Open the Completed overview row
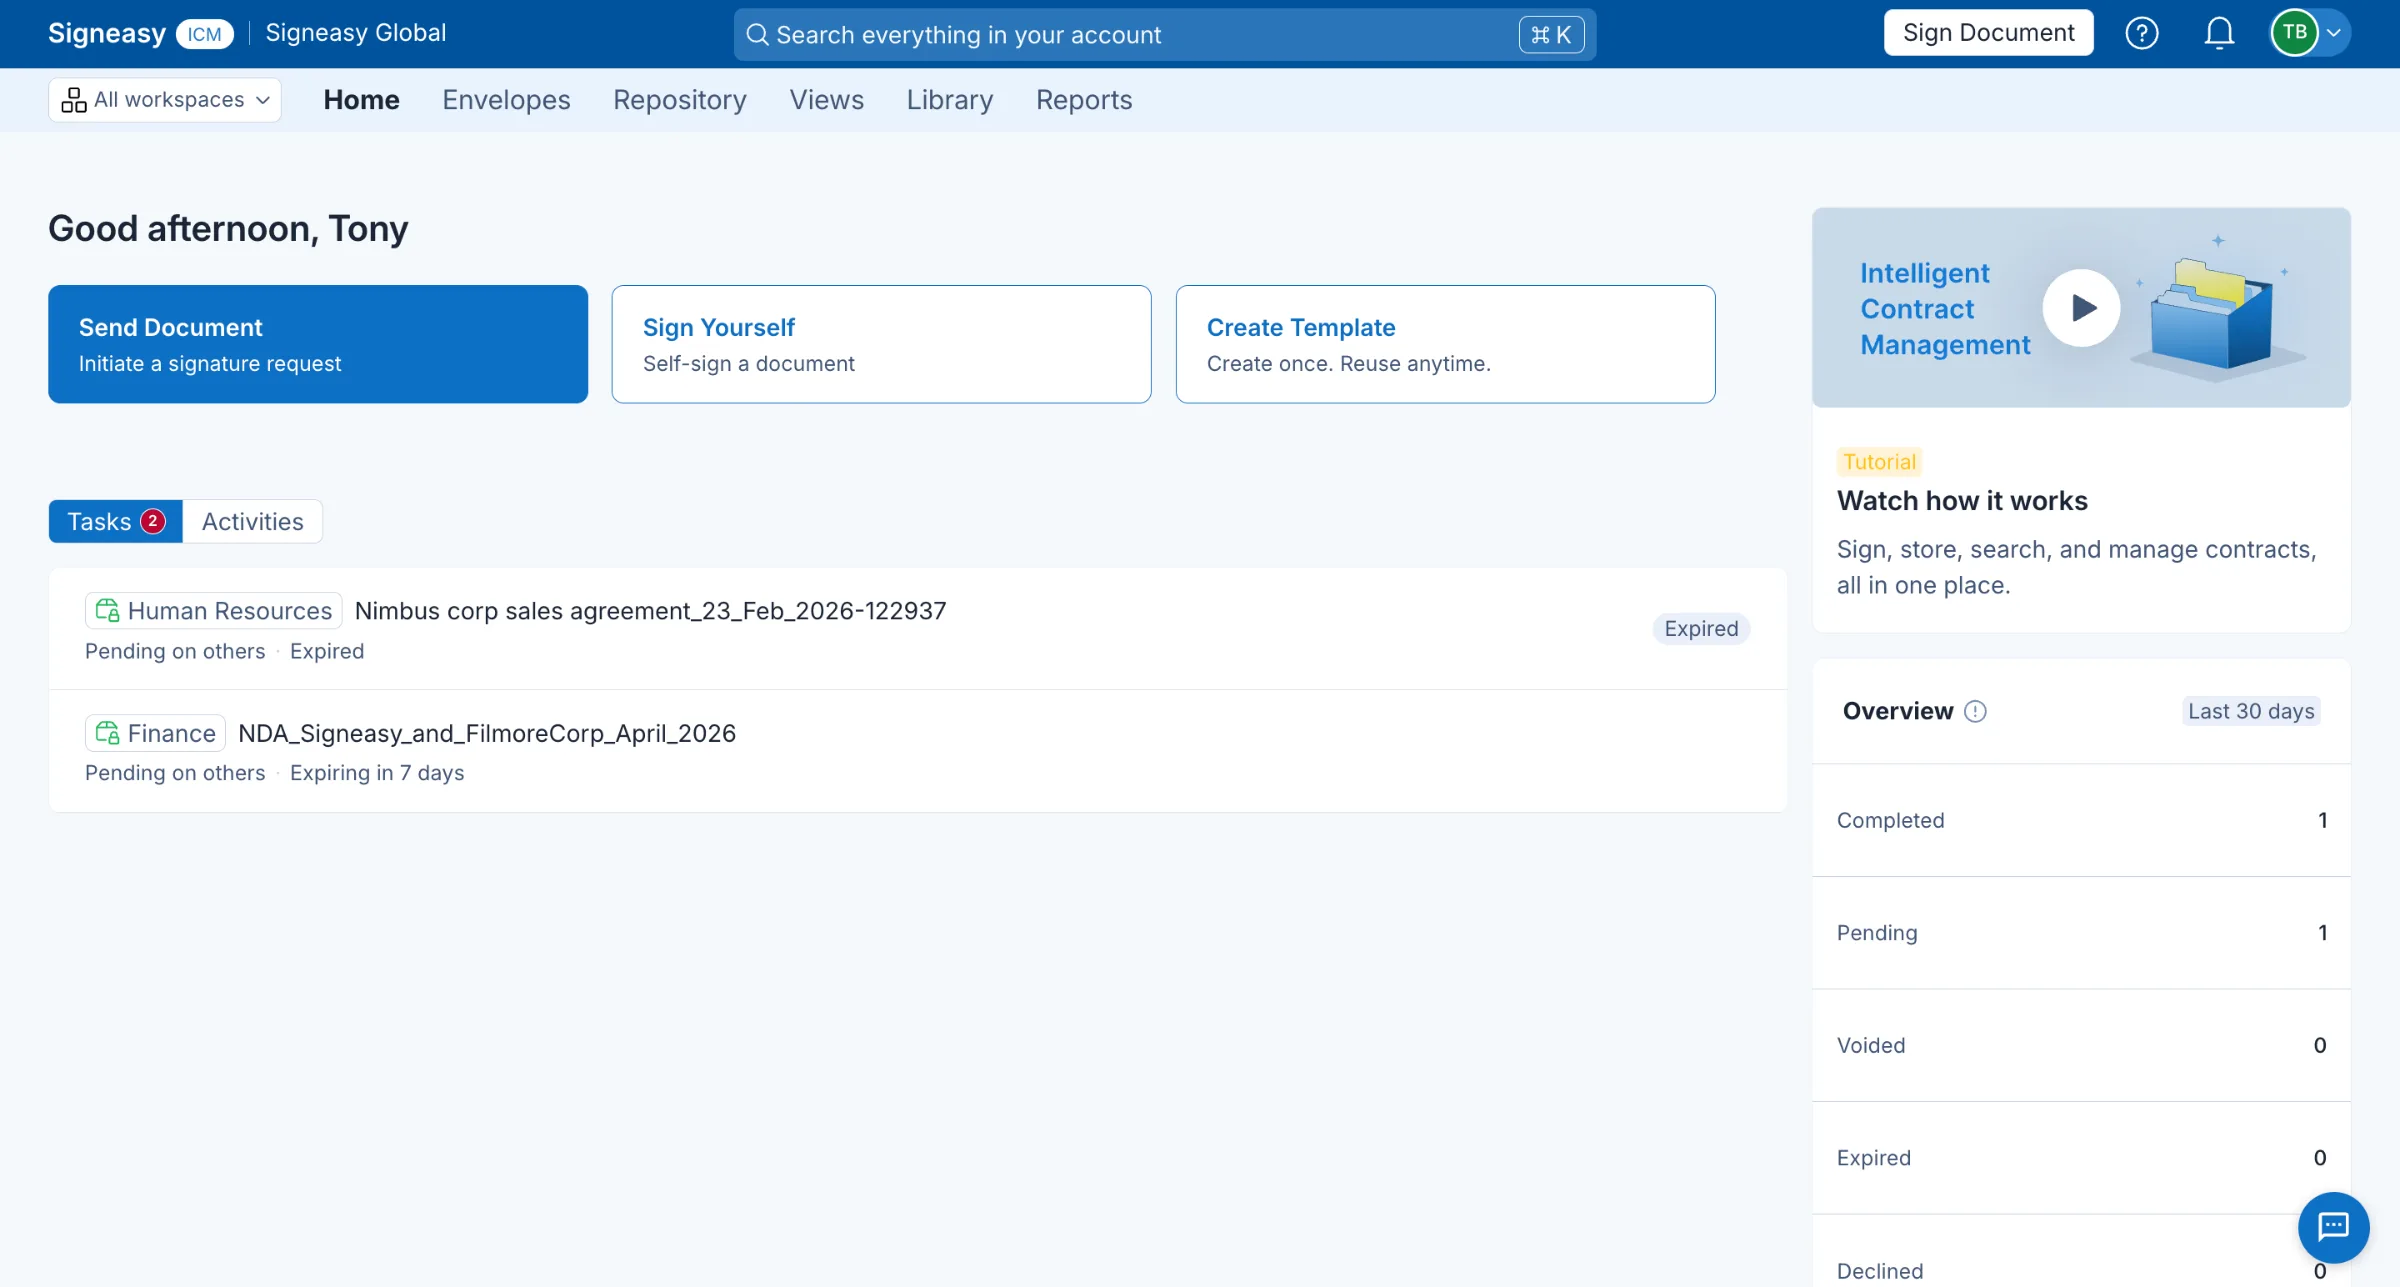This screenshot has width=2400, height=1287. point(2081,820)
